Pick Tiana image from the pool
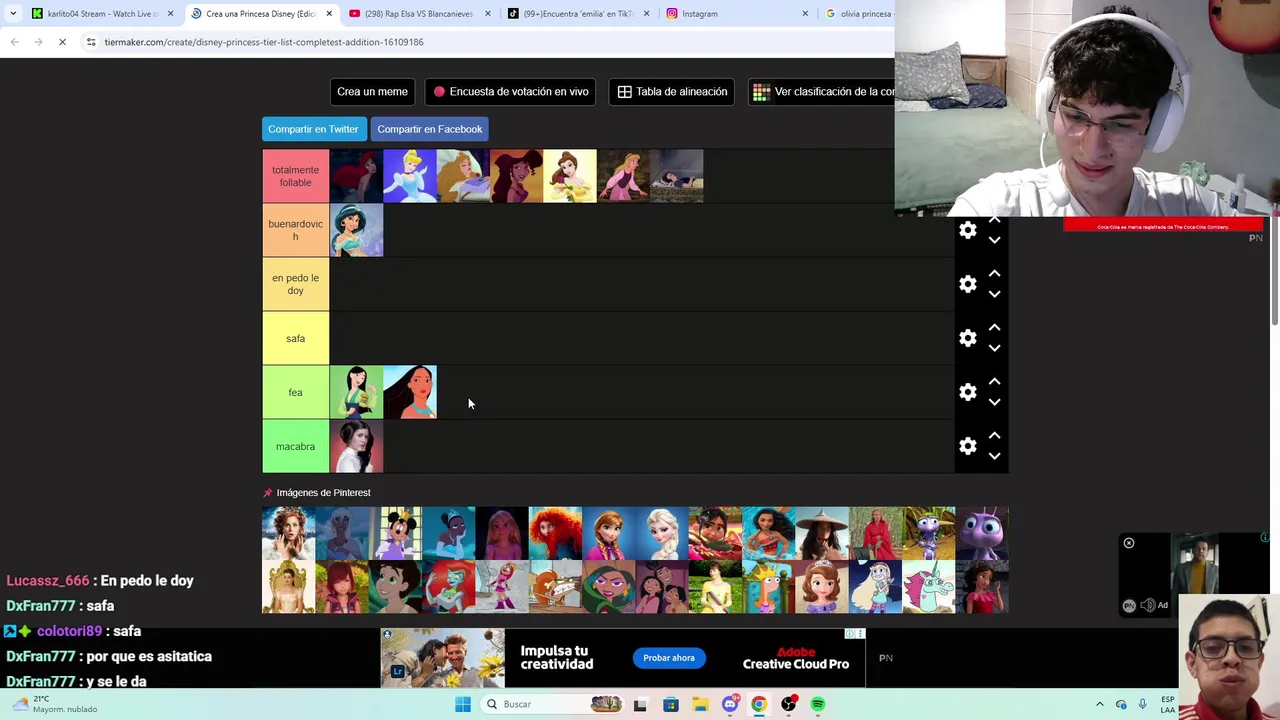Image resolution: width=1280 pixels, height=720 pixels. [x=449, y=533]
